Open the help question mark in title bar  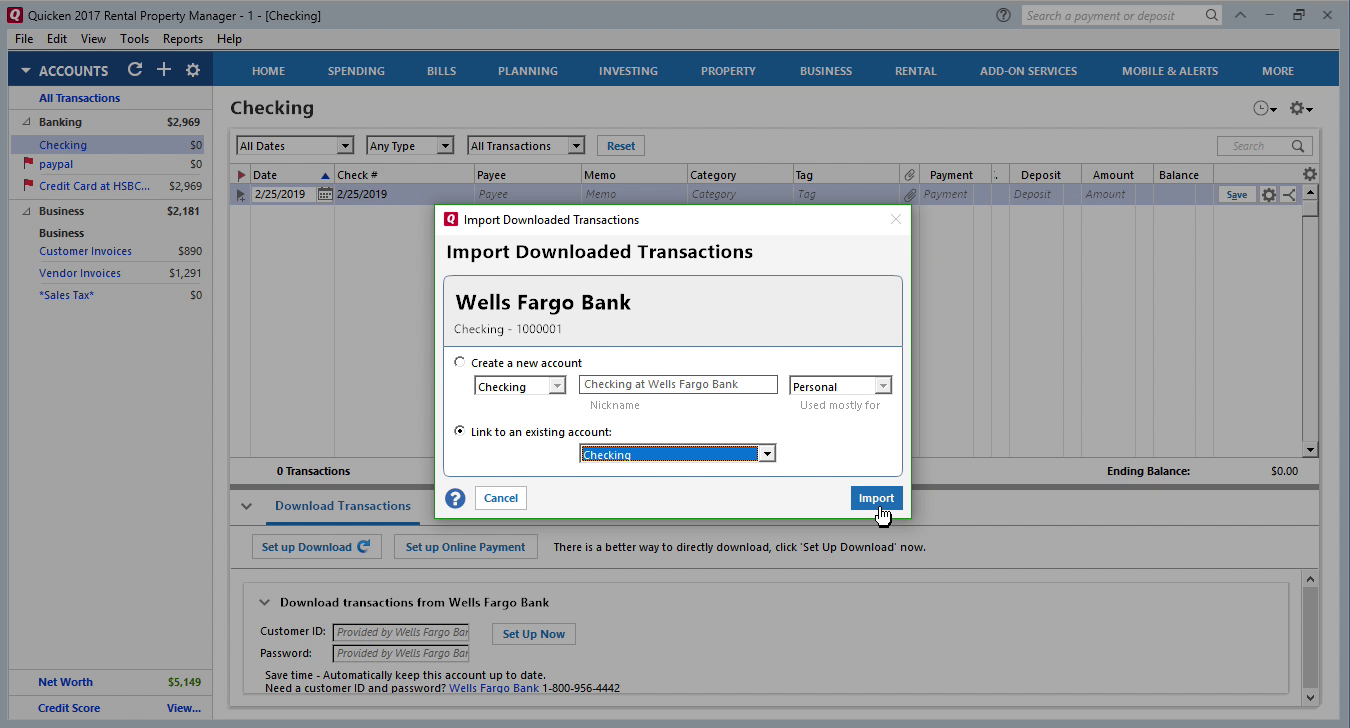pyautogui.click(x=1003, y=15)
